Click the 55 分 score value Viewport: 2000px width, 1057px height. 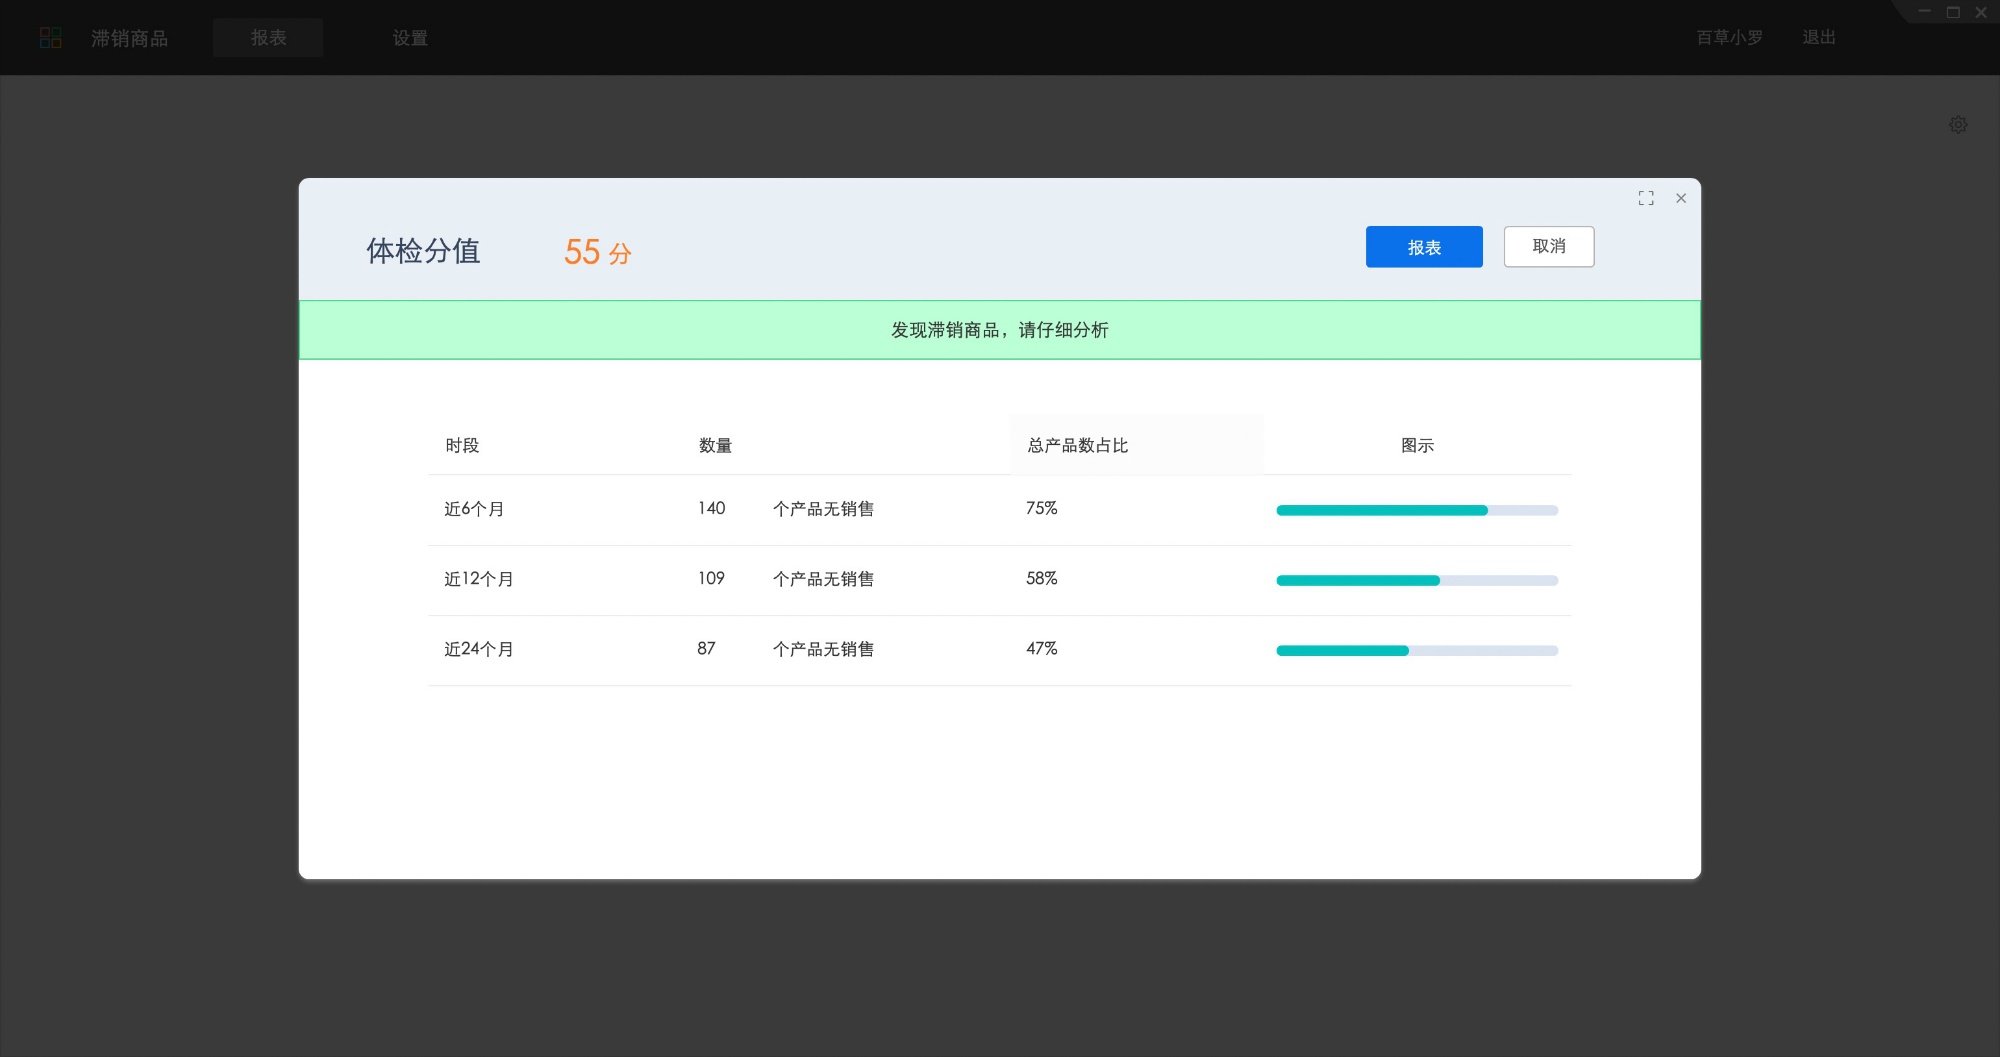tap(598, 252)
